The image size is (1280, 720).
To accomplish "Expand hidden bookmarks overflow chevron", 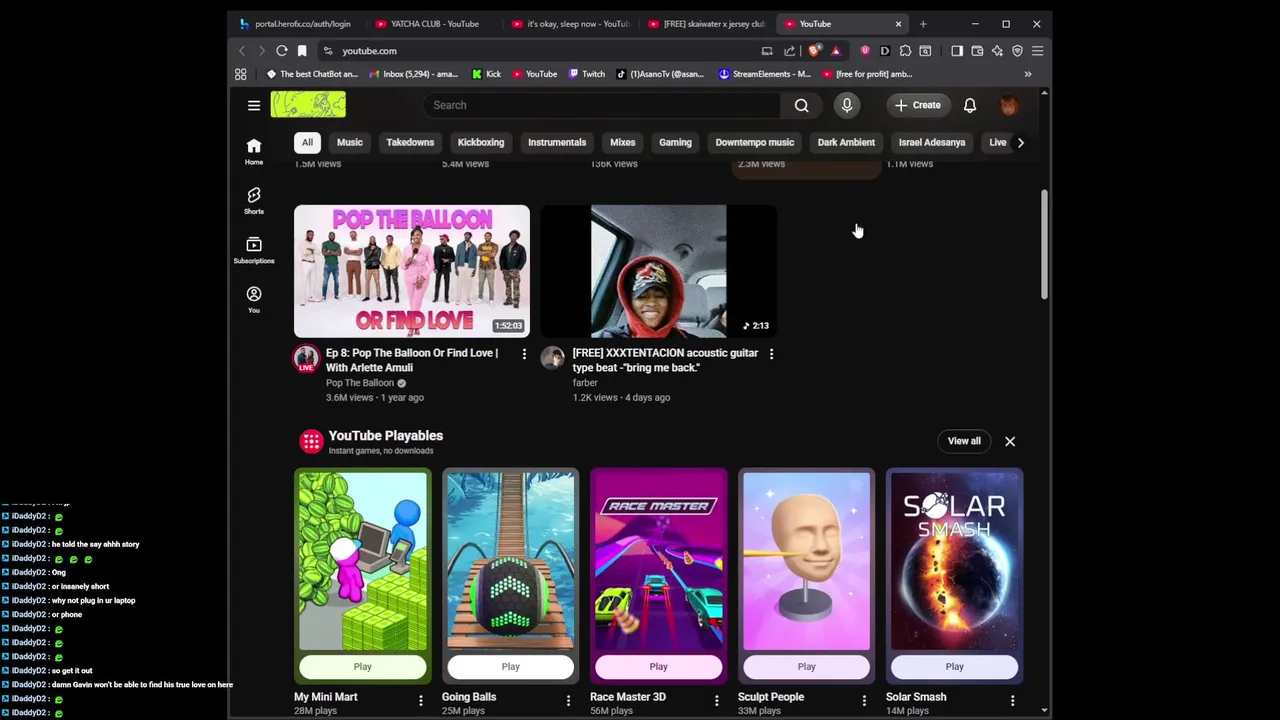I will tap(1027, 74).
